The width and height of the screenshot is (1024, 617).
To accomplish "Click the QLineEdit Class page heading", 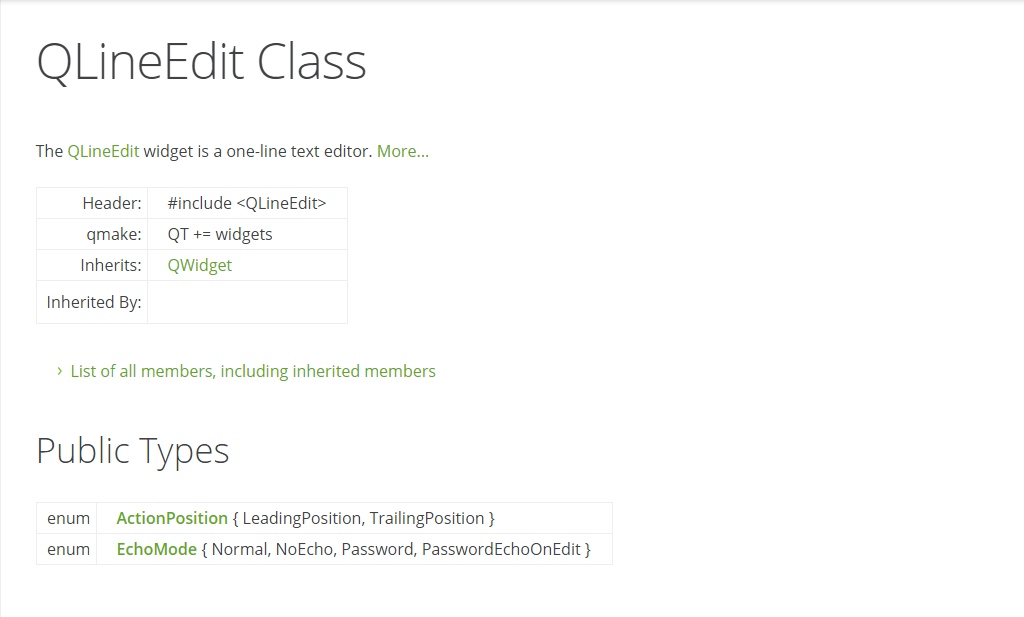I will [x=201, y=62].
